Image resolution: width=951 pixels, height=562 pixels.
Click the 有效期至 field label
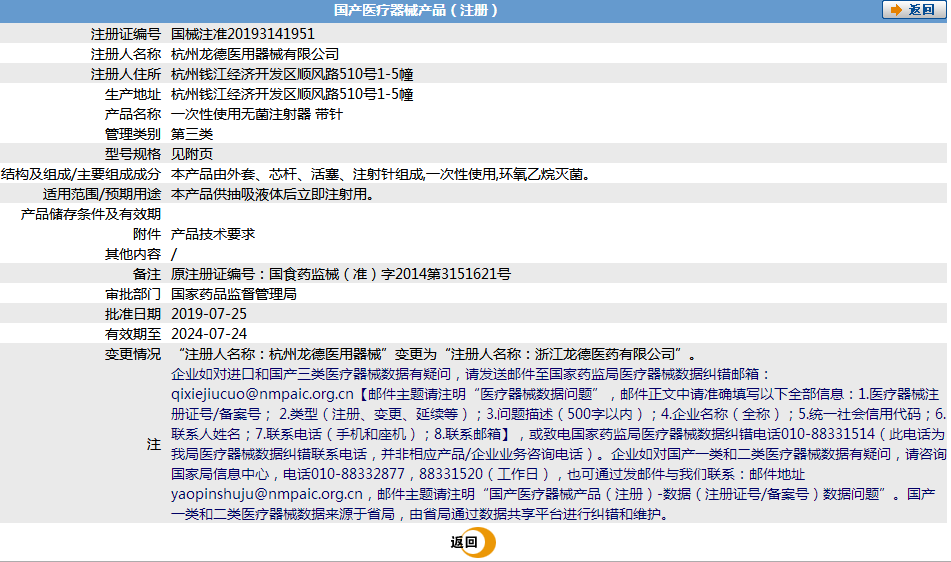(x=133, y=334)
